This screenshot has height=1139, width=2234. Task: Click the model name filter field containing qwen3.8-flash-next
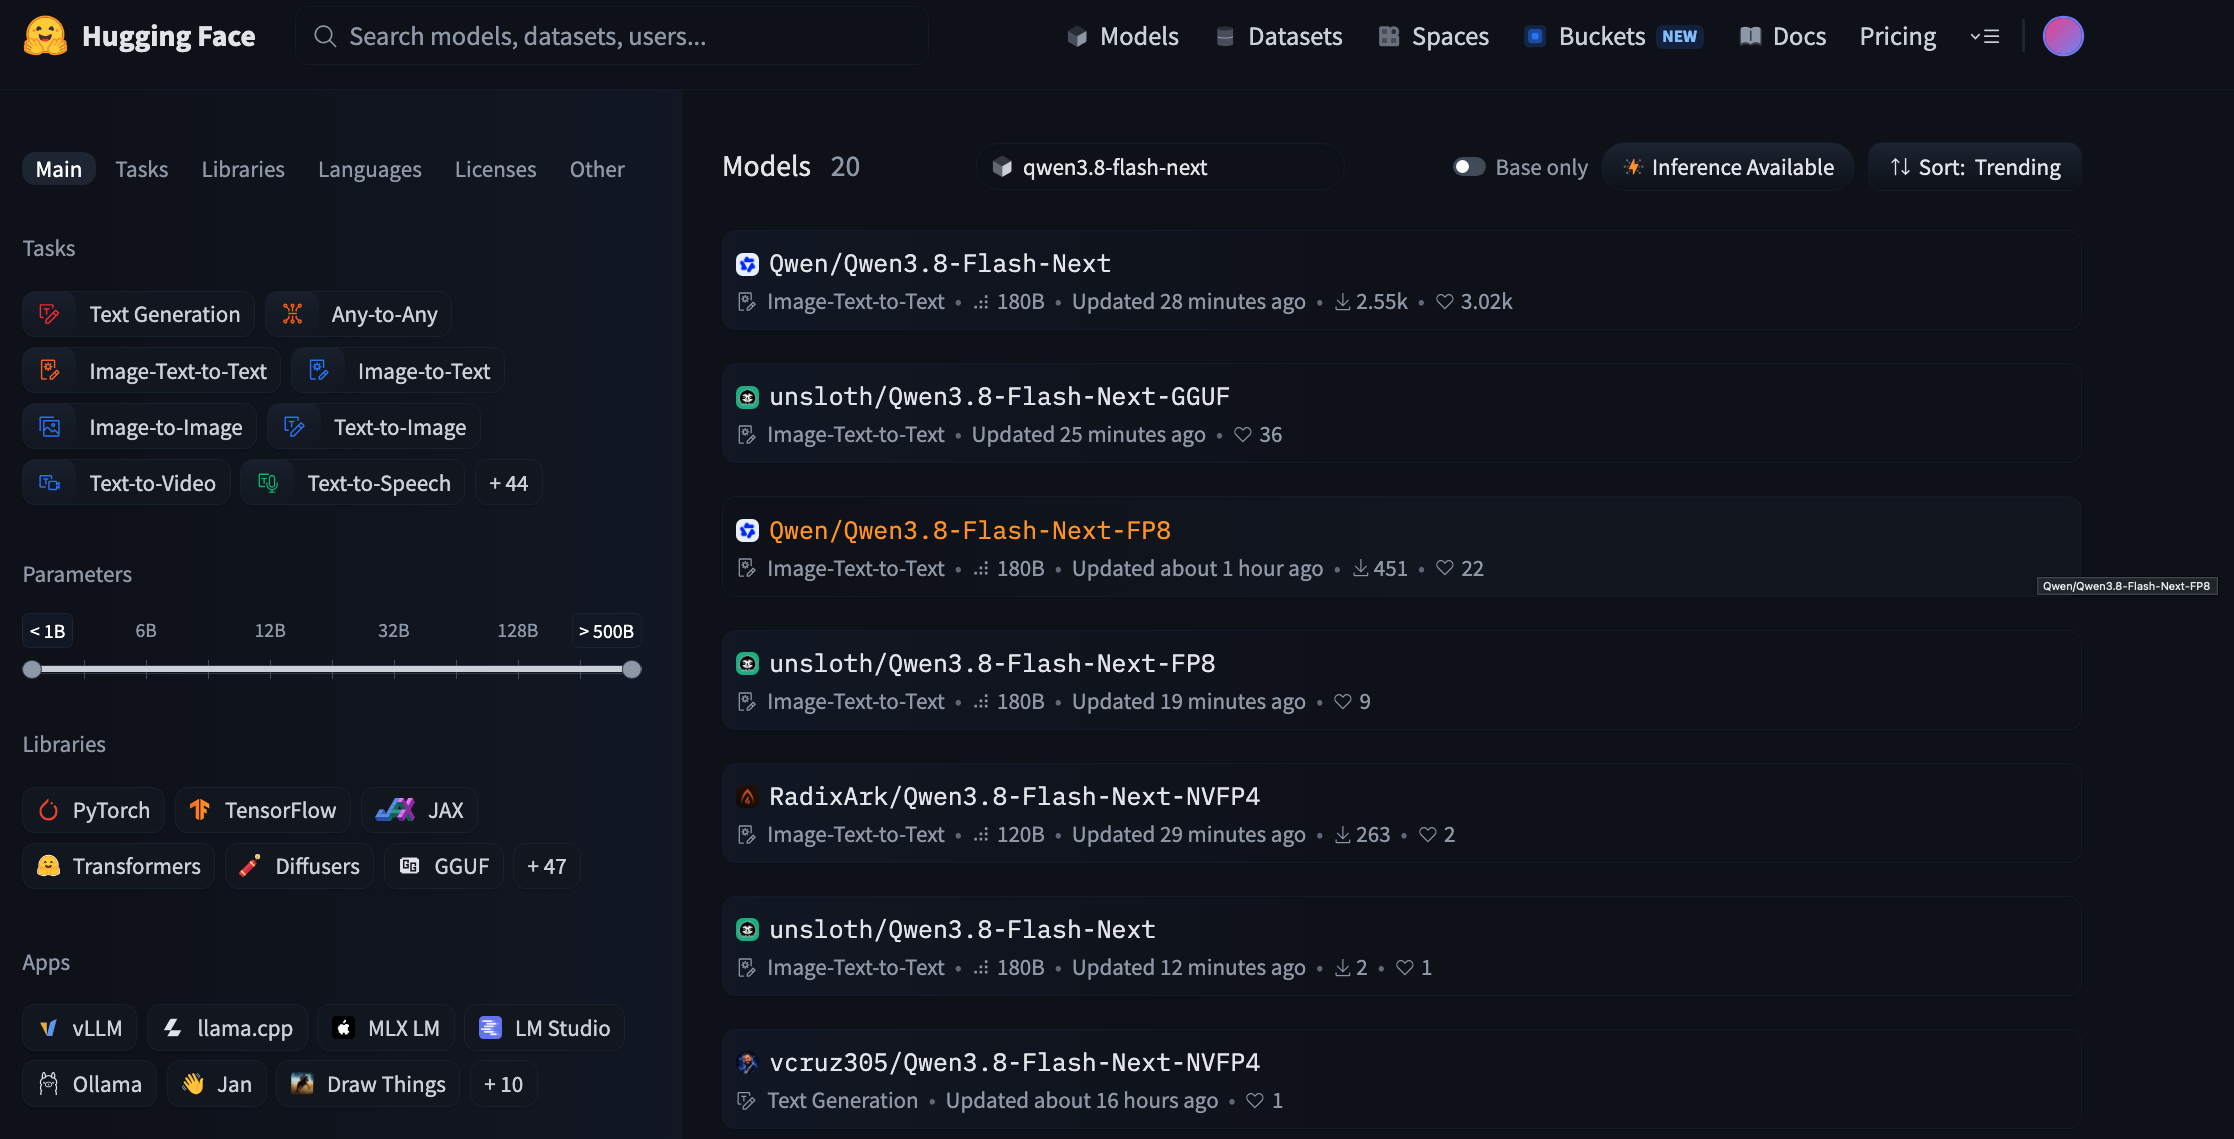point(1160,167)
